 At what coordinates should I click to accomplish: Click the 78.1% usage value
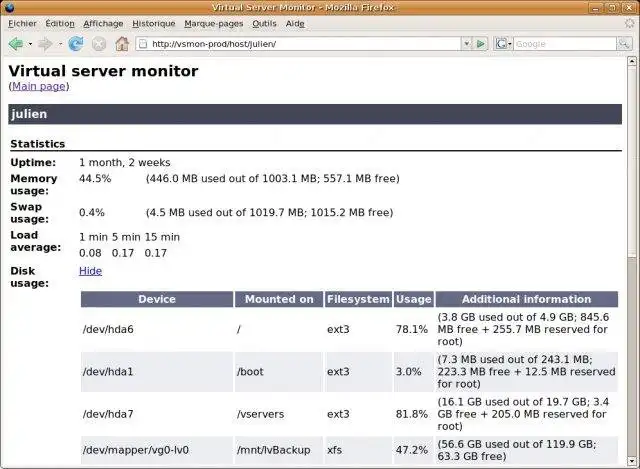[412, 329]
